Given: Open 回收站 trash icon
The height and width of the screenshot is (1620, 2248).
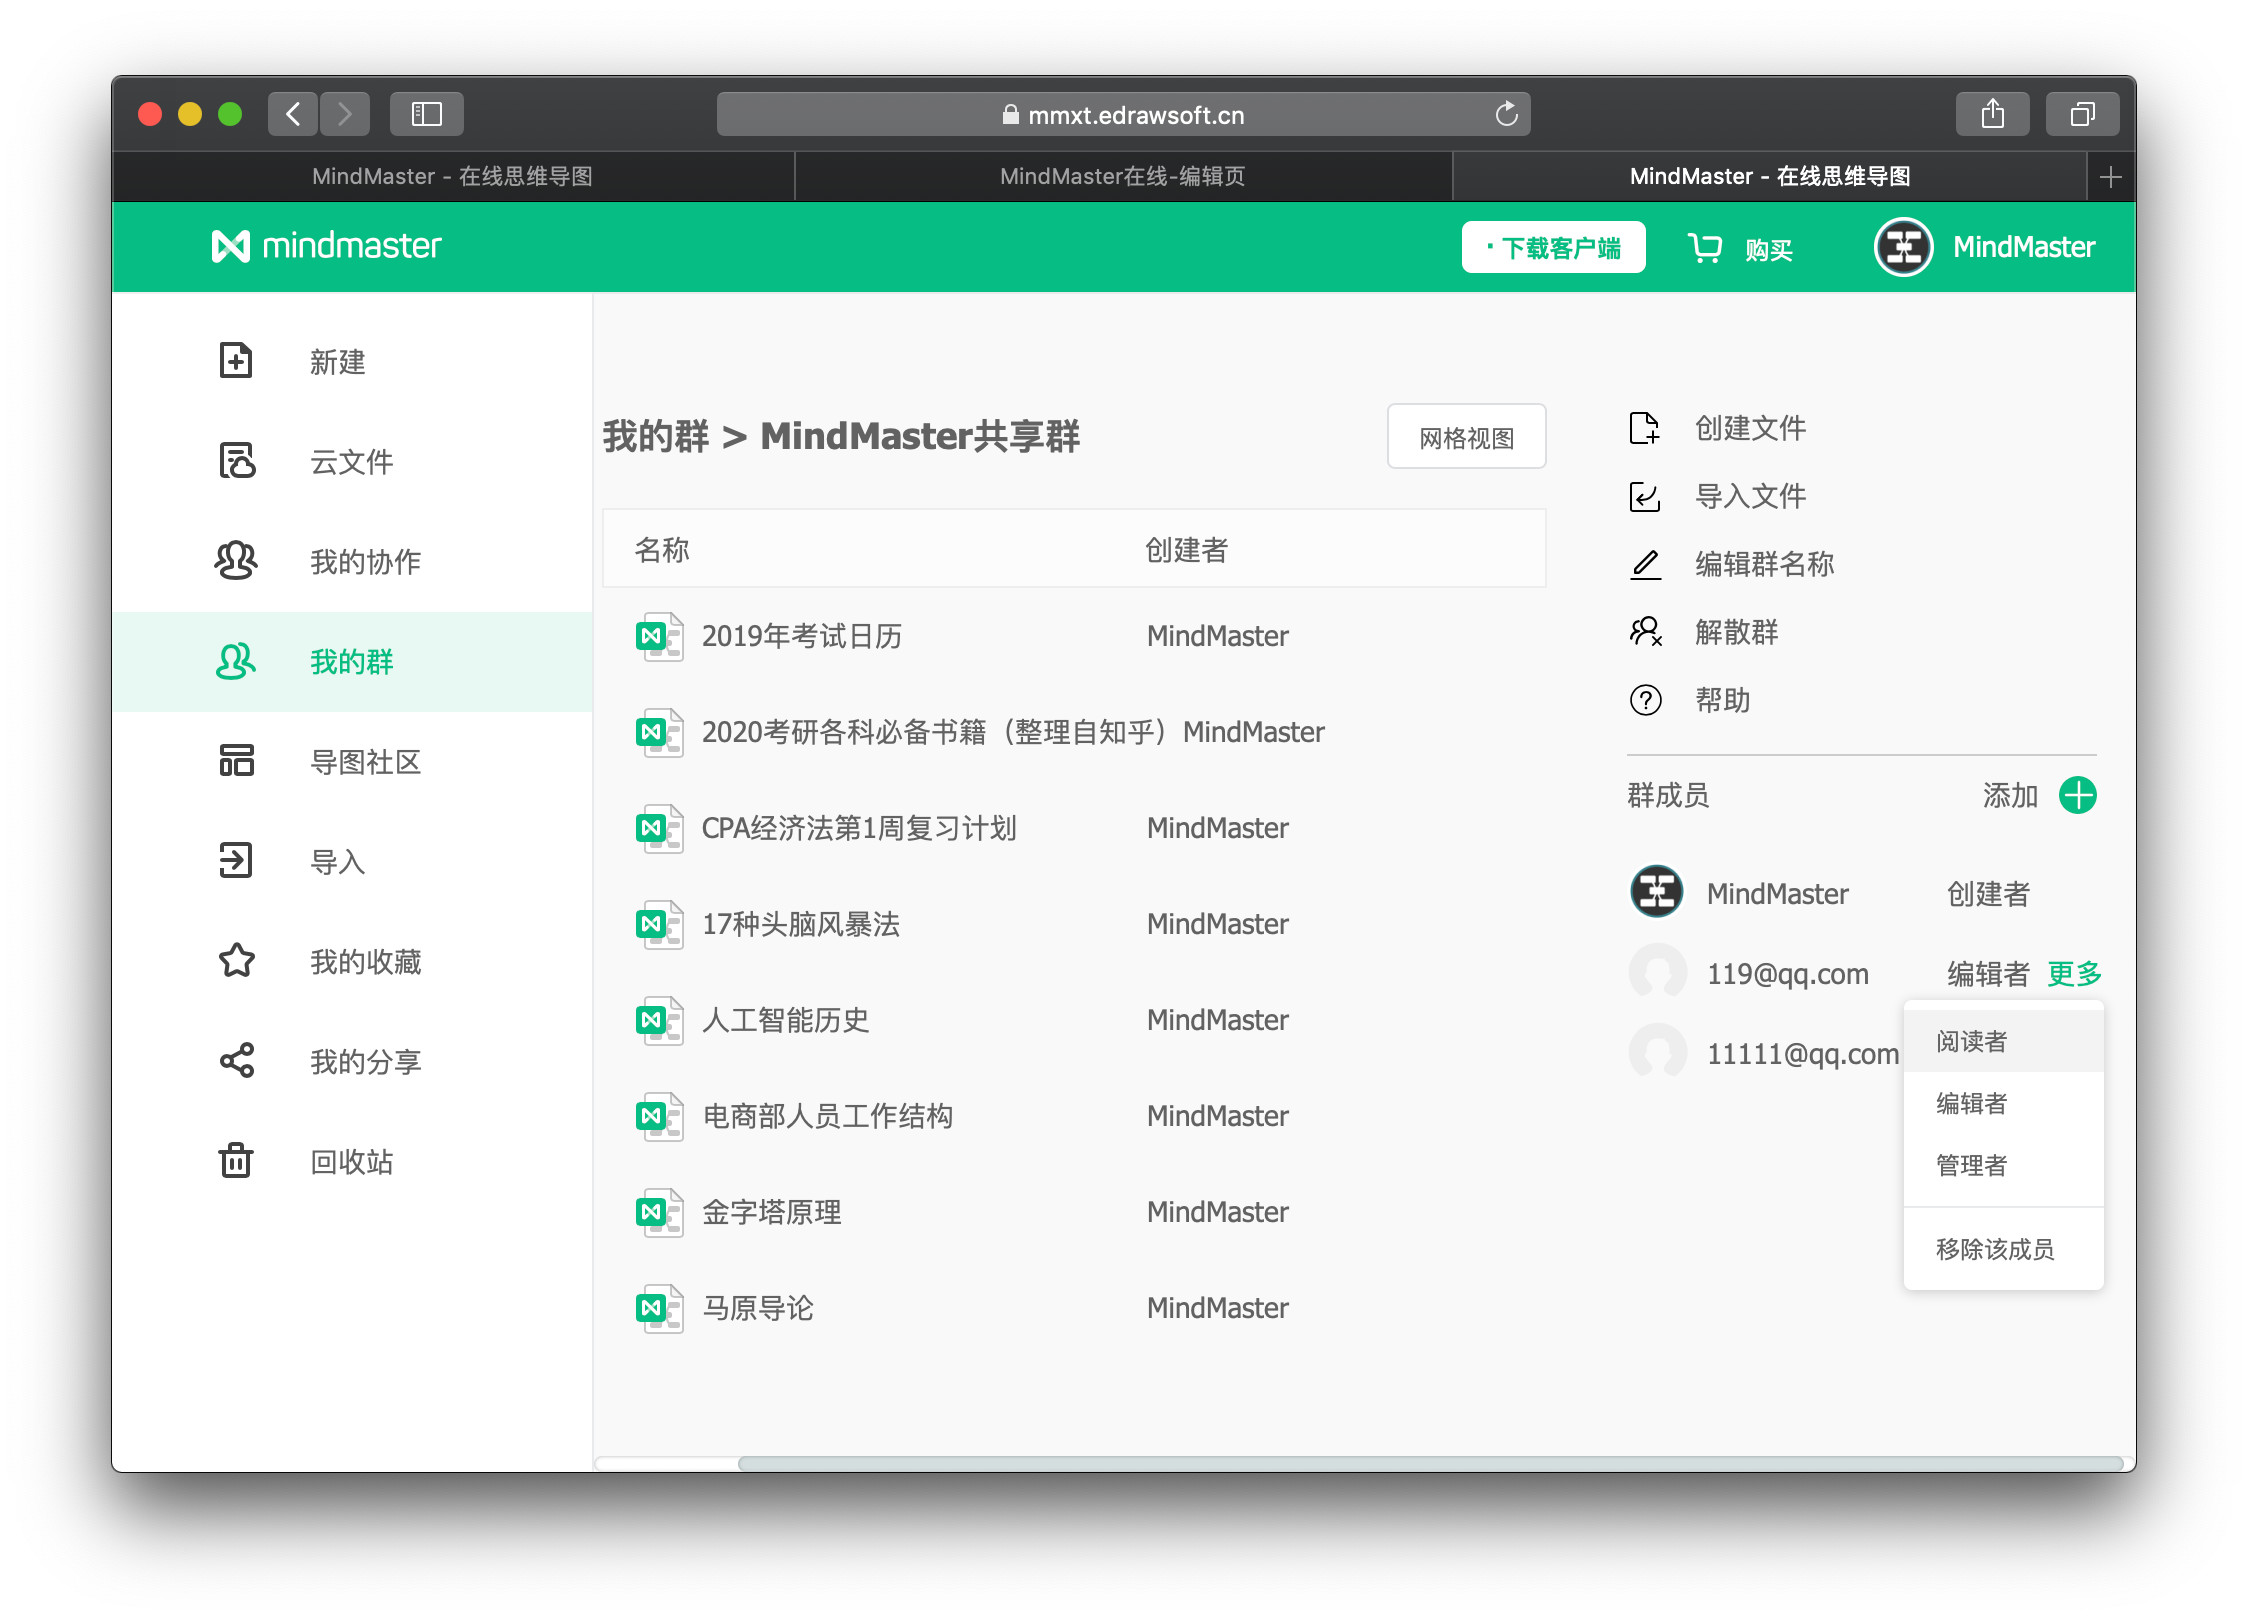Looking at the screenshot, I should coord(236,1160).
